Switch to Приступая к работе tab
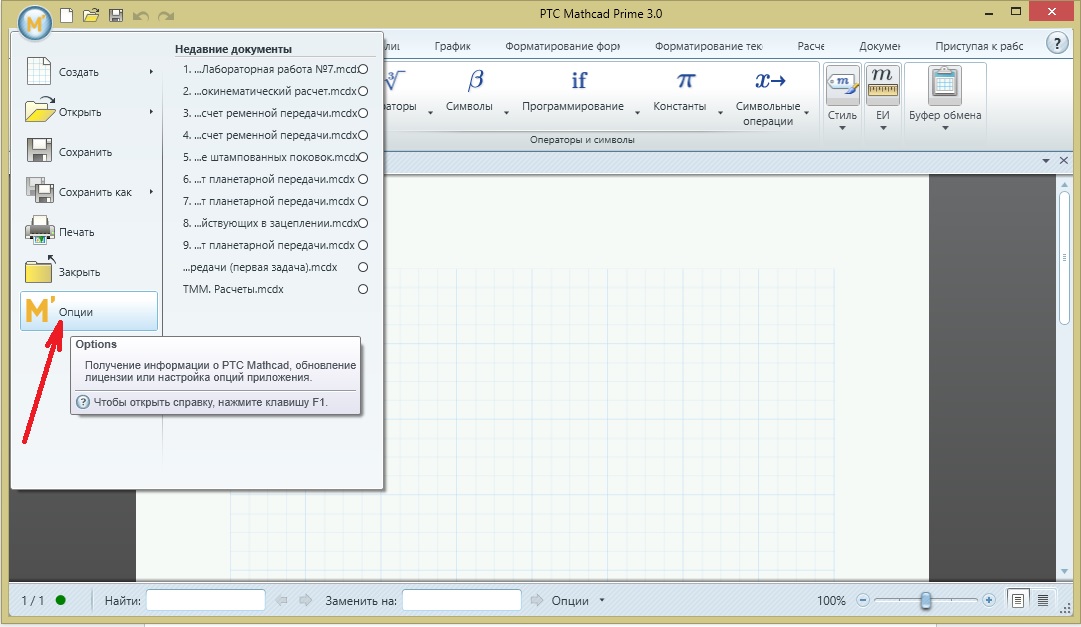Viewport: 1081px width, 627px height. [979, 46]
